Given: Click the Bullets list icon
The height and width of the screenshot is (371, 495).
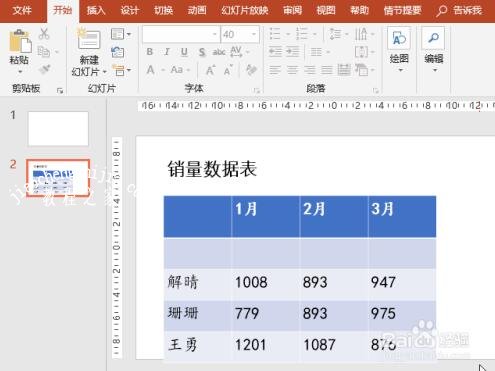Looking at the screenshot, I should click(x=275, y=34).
